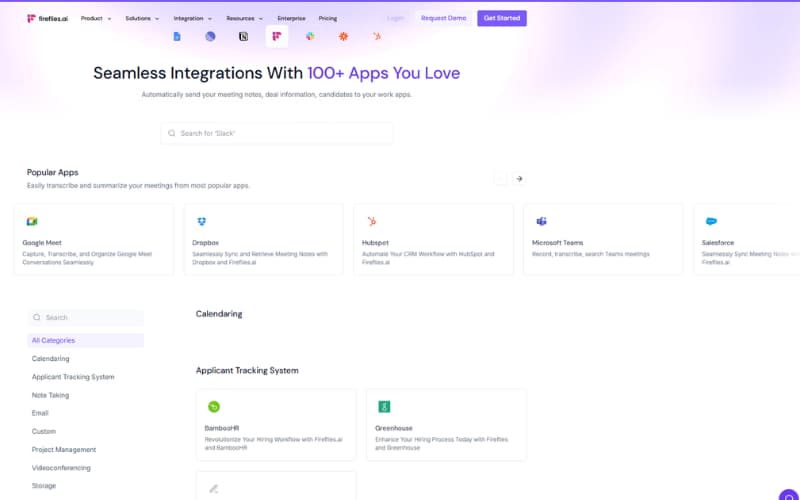Click 'Record, transcribe, search Teams meetings' text

[591, 254]
